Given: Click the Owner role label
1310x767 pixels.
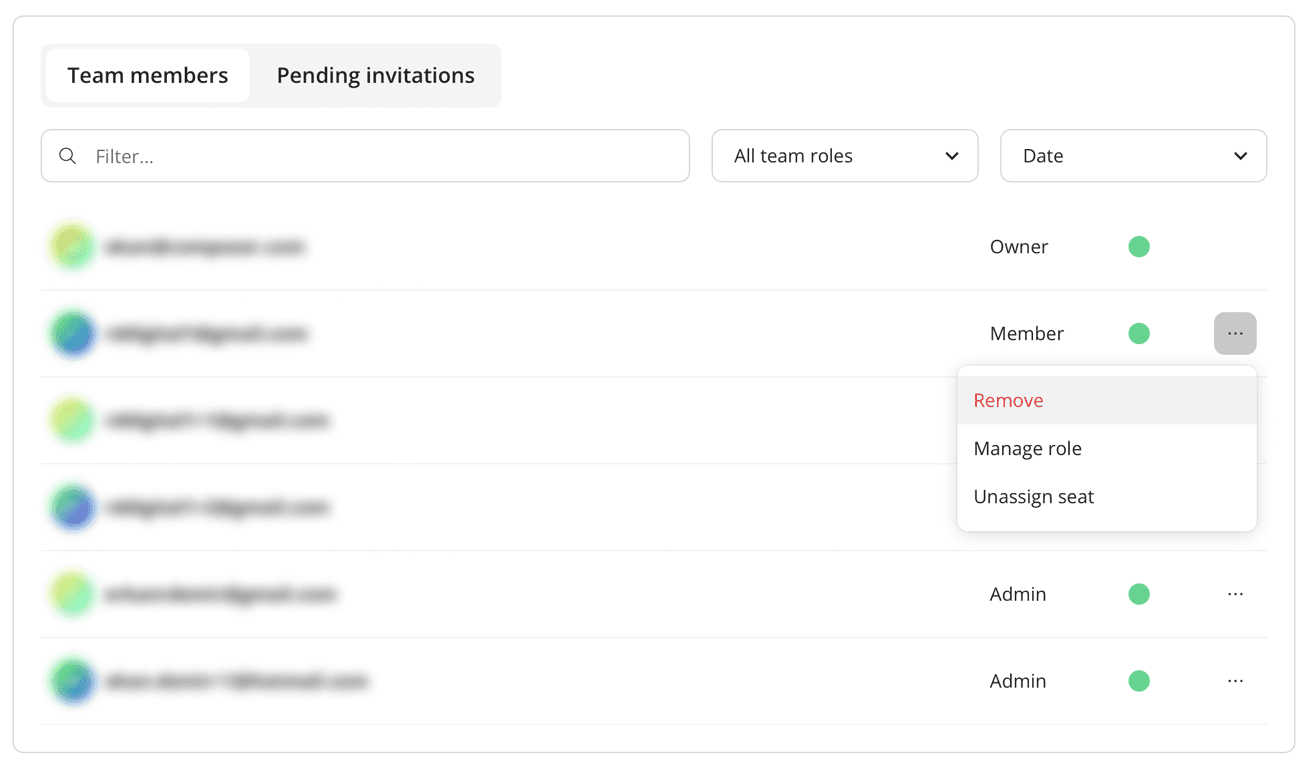Looking at the screenshot, I should click(1018, 247).
